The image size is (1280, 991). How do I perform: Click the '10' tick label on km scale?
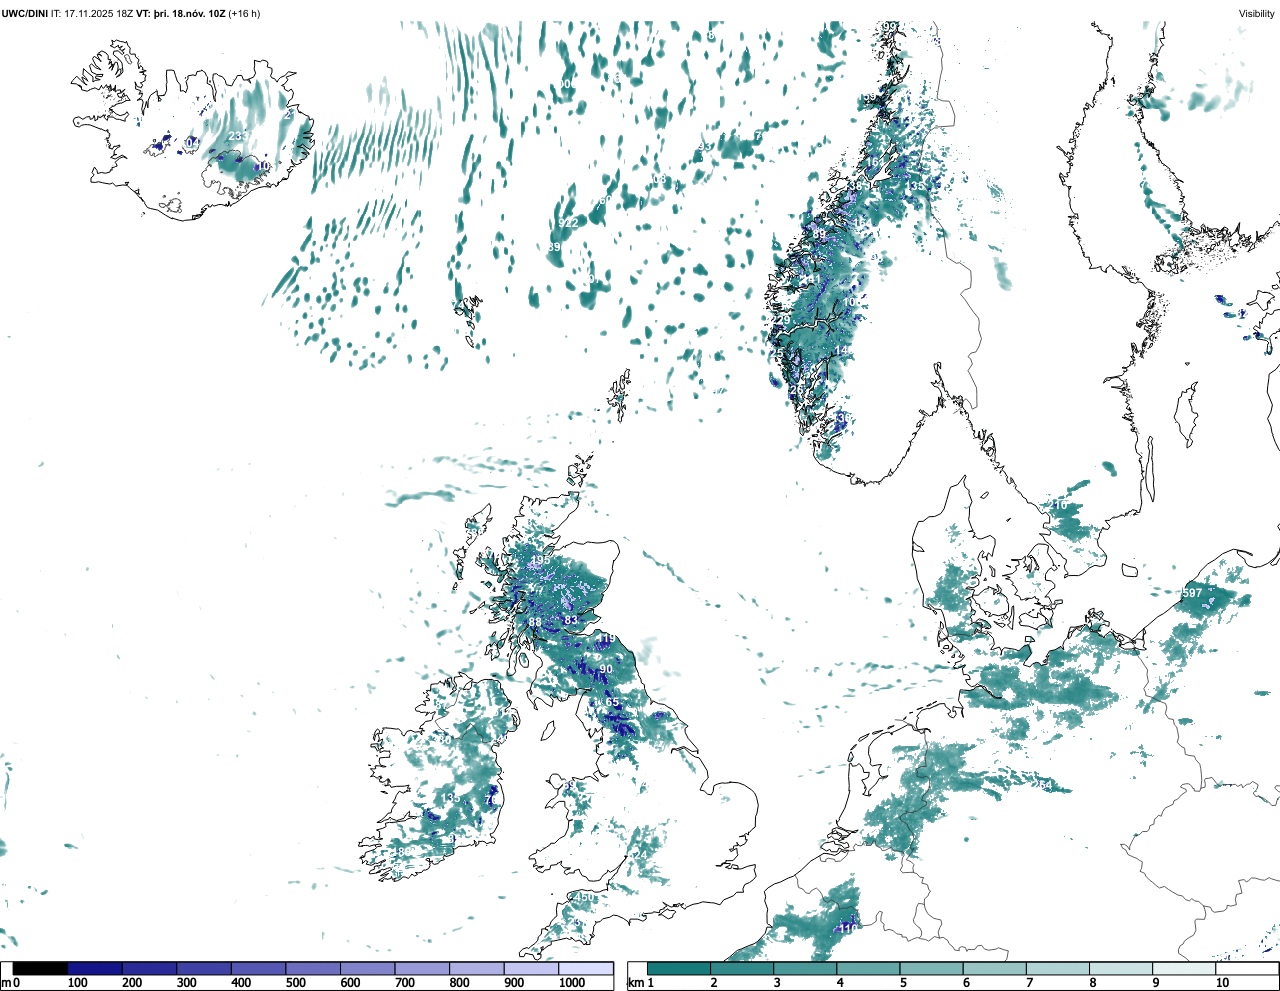coord(1222,983)
